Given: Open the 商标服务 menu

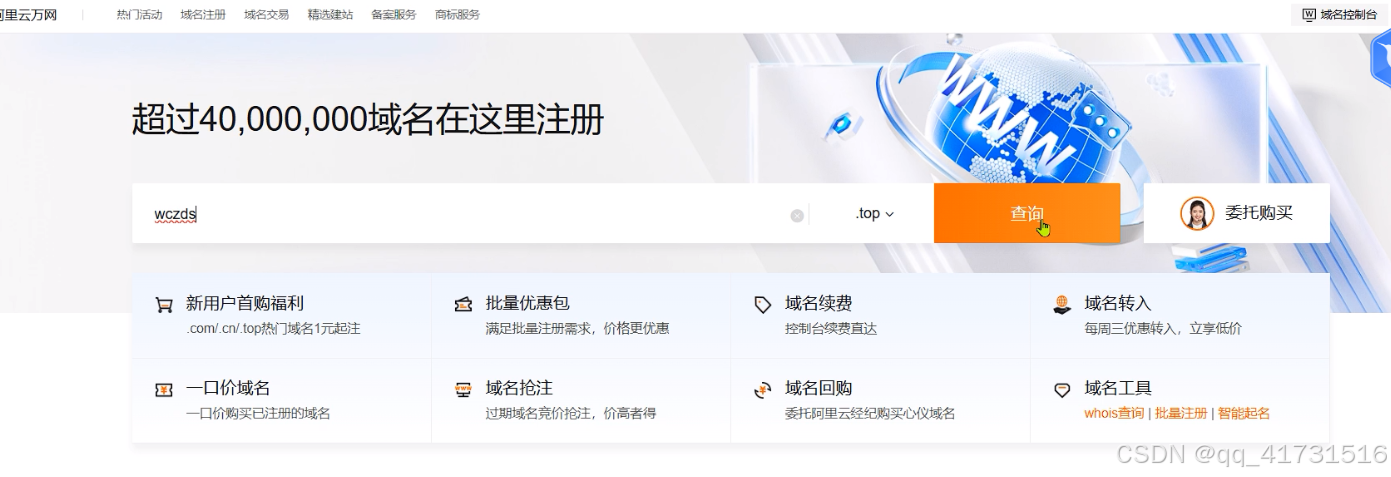Looking at the screenshot, I should (x=457, y=15).
